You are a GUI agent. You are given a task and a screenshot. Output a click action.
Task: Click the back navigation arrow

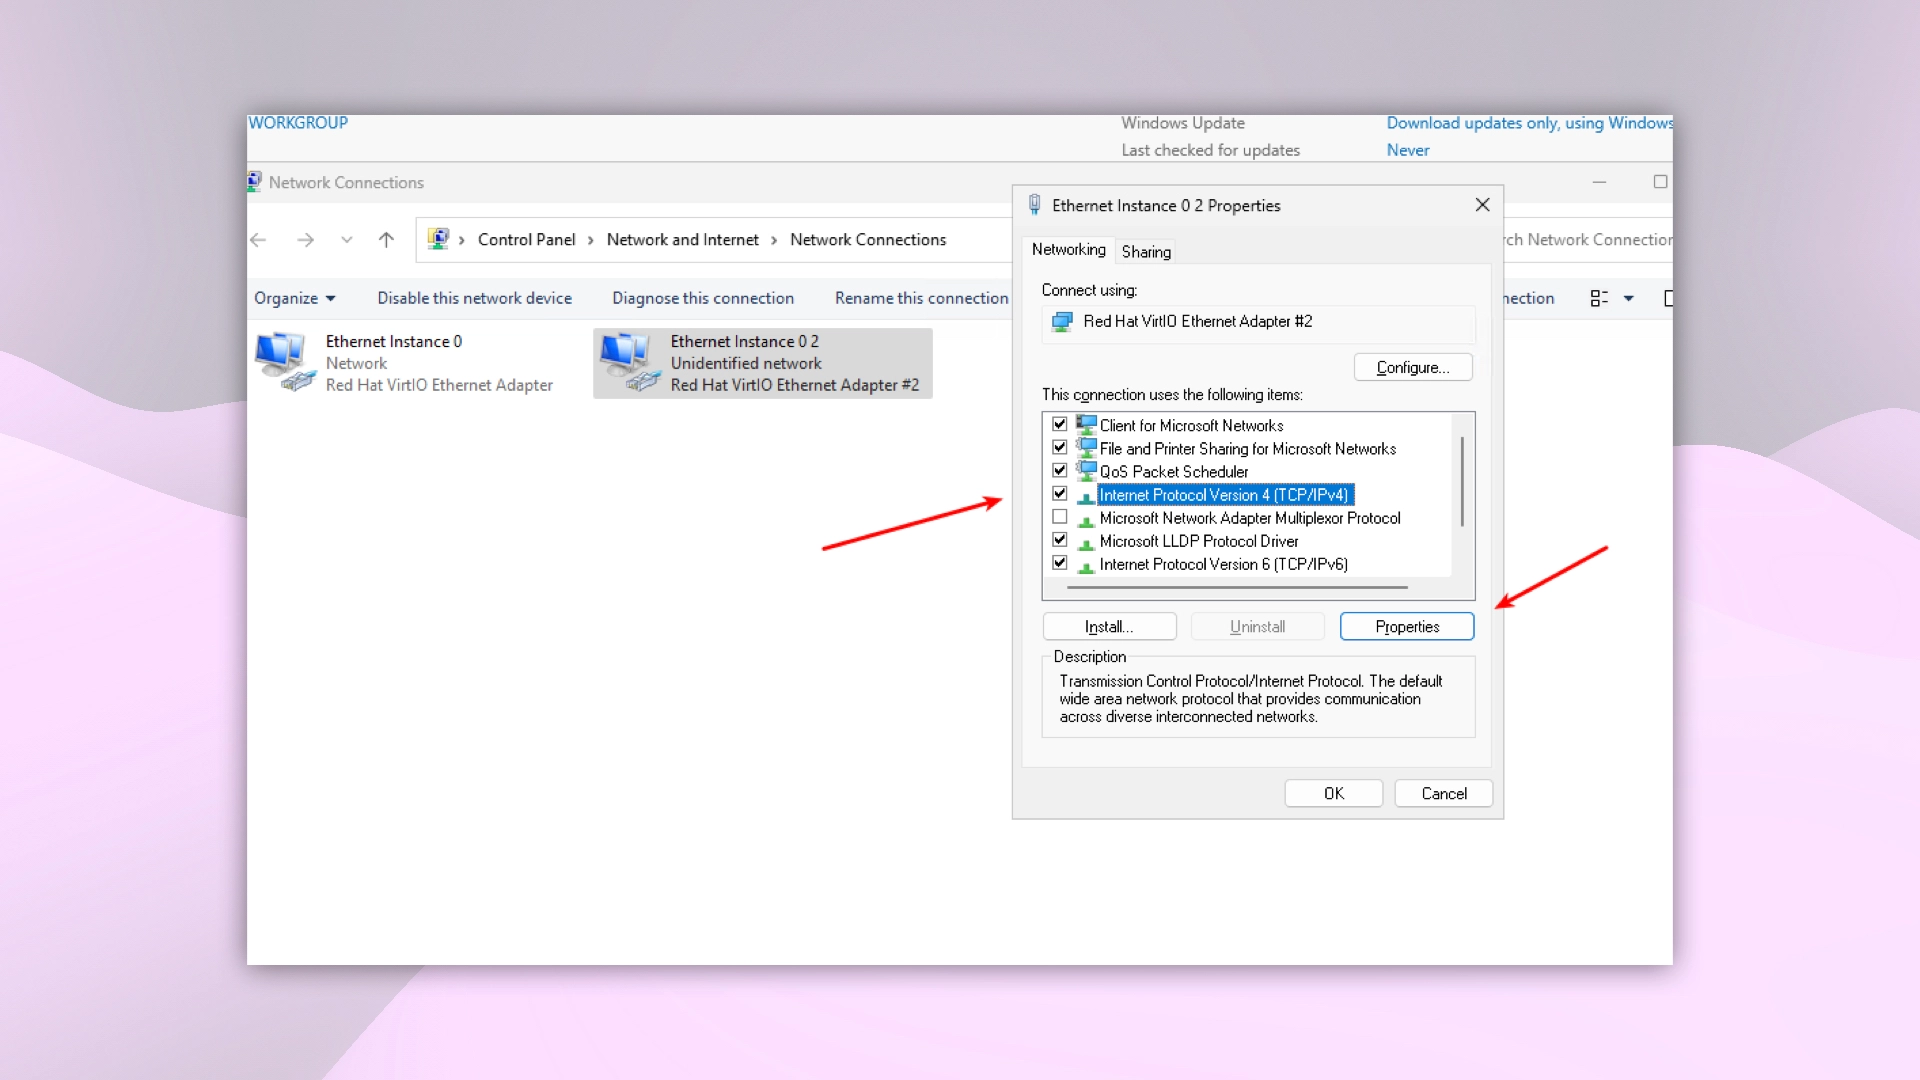pos(258,240)
